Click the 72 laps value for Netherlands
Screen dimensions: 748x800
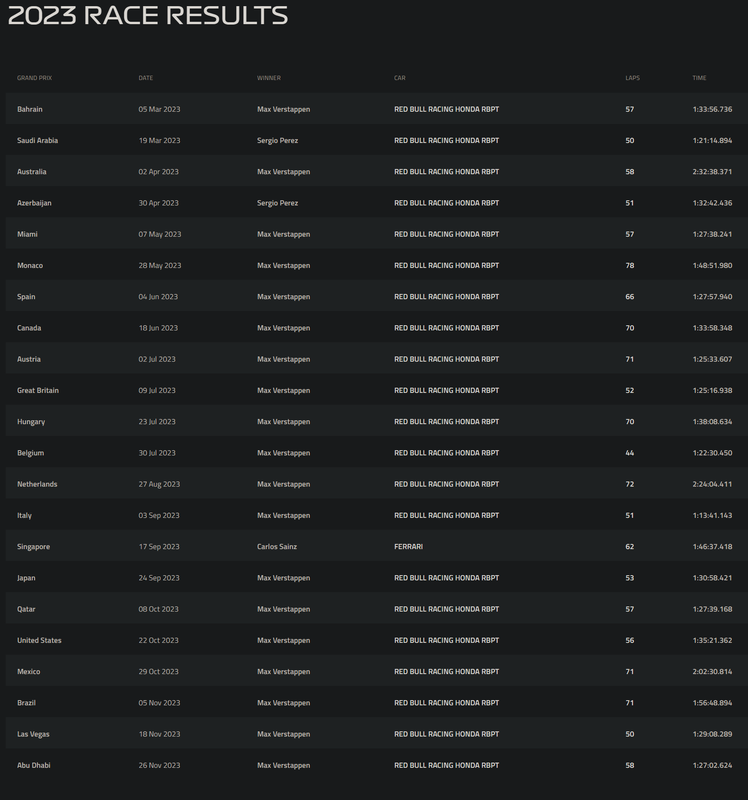click(630, 484)
